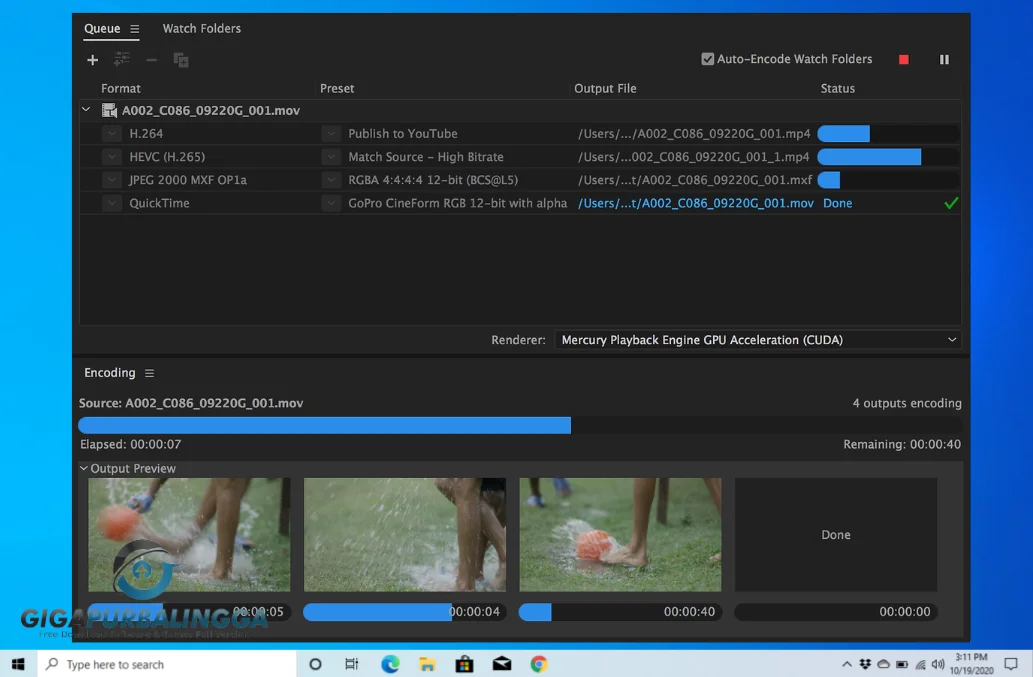Click the A002_C086_09220G_001.mxf output path
Image resolution: width=1033 pixels, height=677 pixels.
point(695,180)
